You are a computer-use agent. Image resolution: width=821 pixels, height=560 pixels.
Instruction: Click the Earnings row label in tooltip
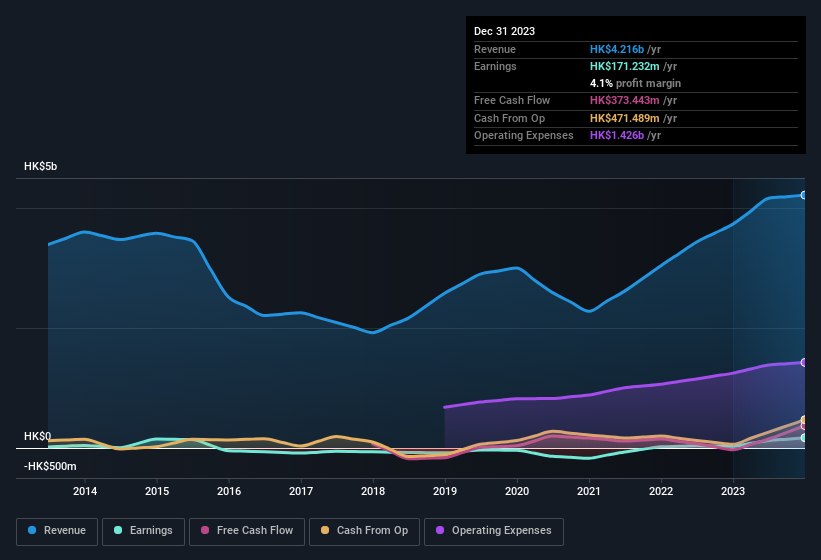point(495,66)
